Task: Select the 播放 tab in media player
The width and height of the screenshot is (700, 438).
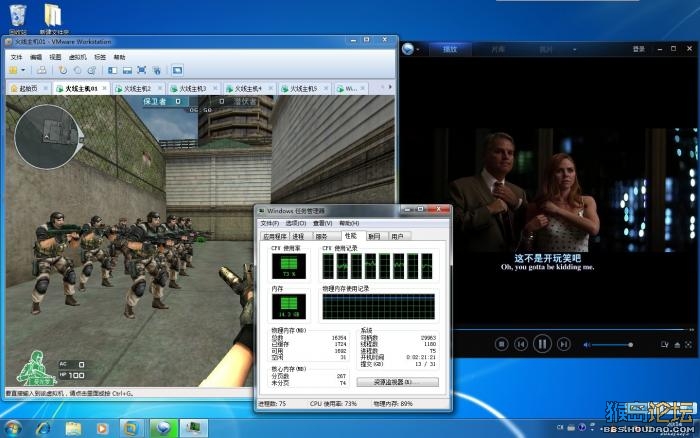Action: 450,49
